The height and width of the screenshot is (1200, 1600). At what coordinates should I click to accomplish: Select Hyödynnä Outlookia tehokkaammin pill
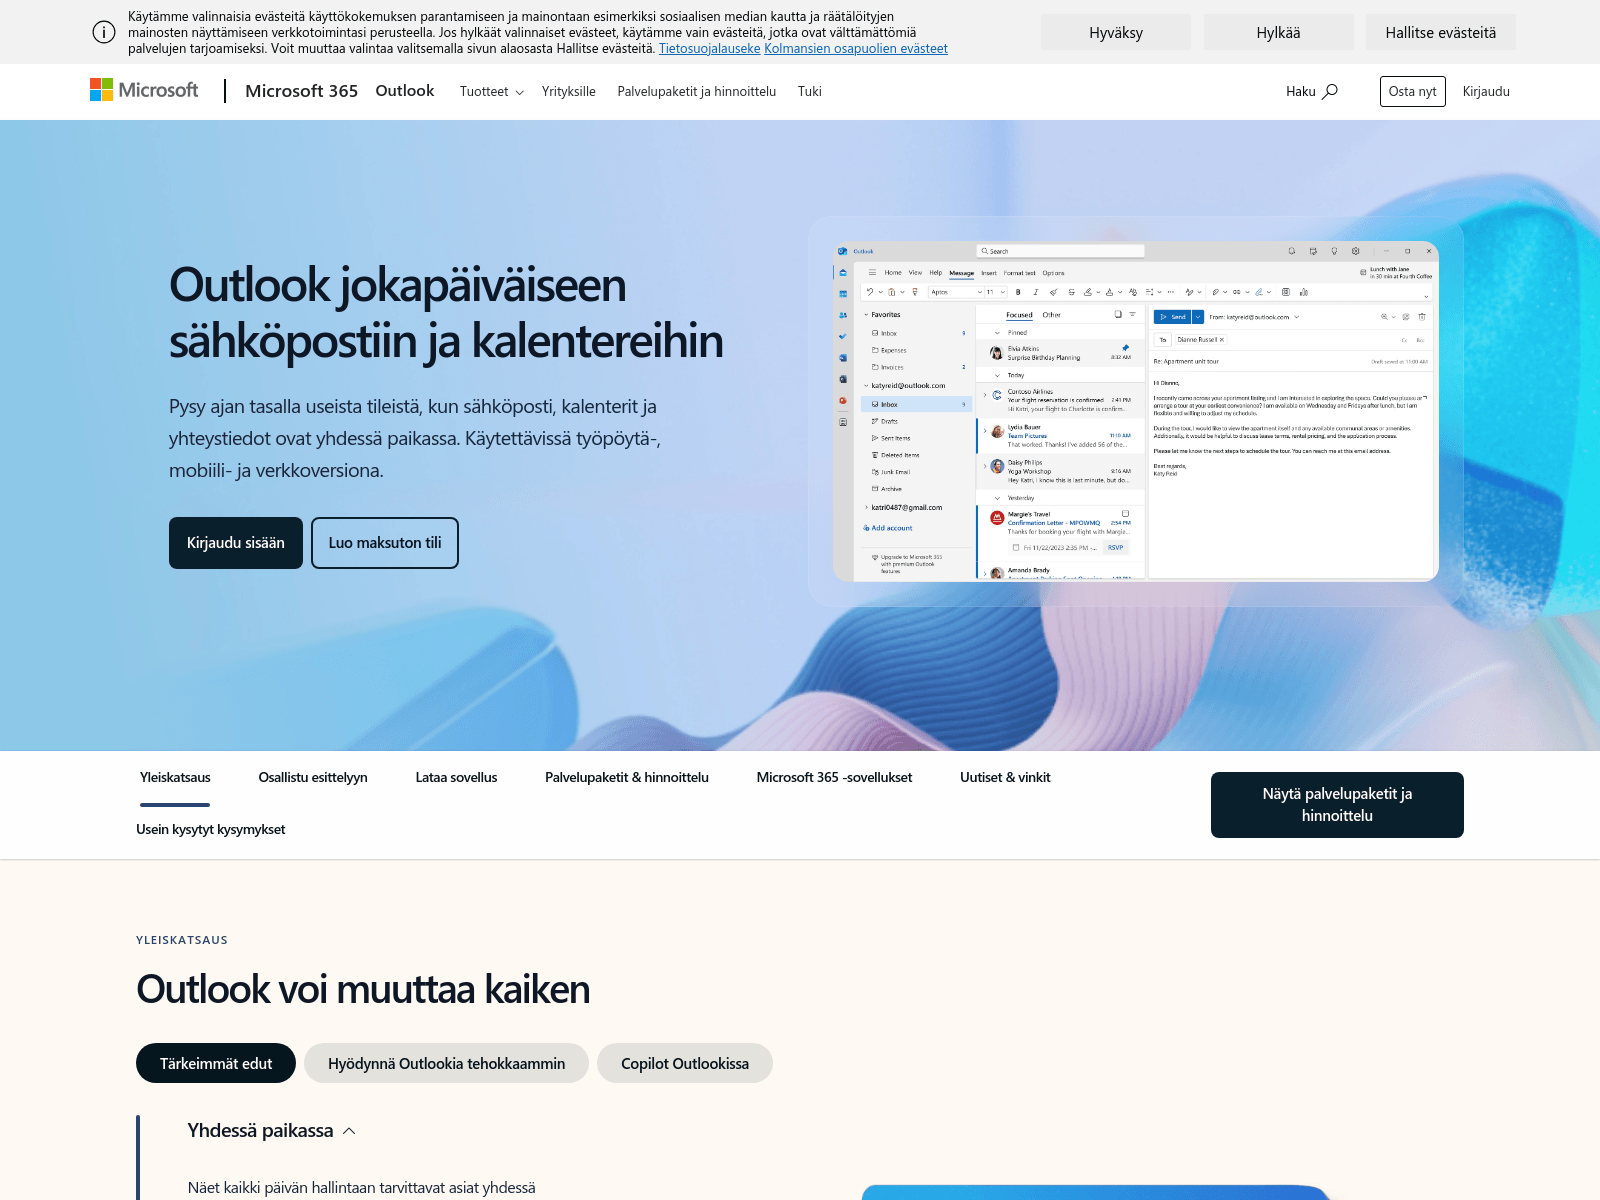click(446, 1063)
